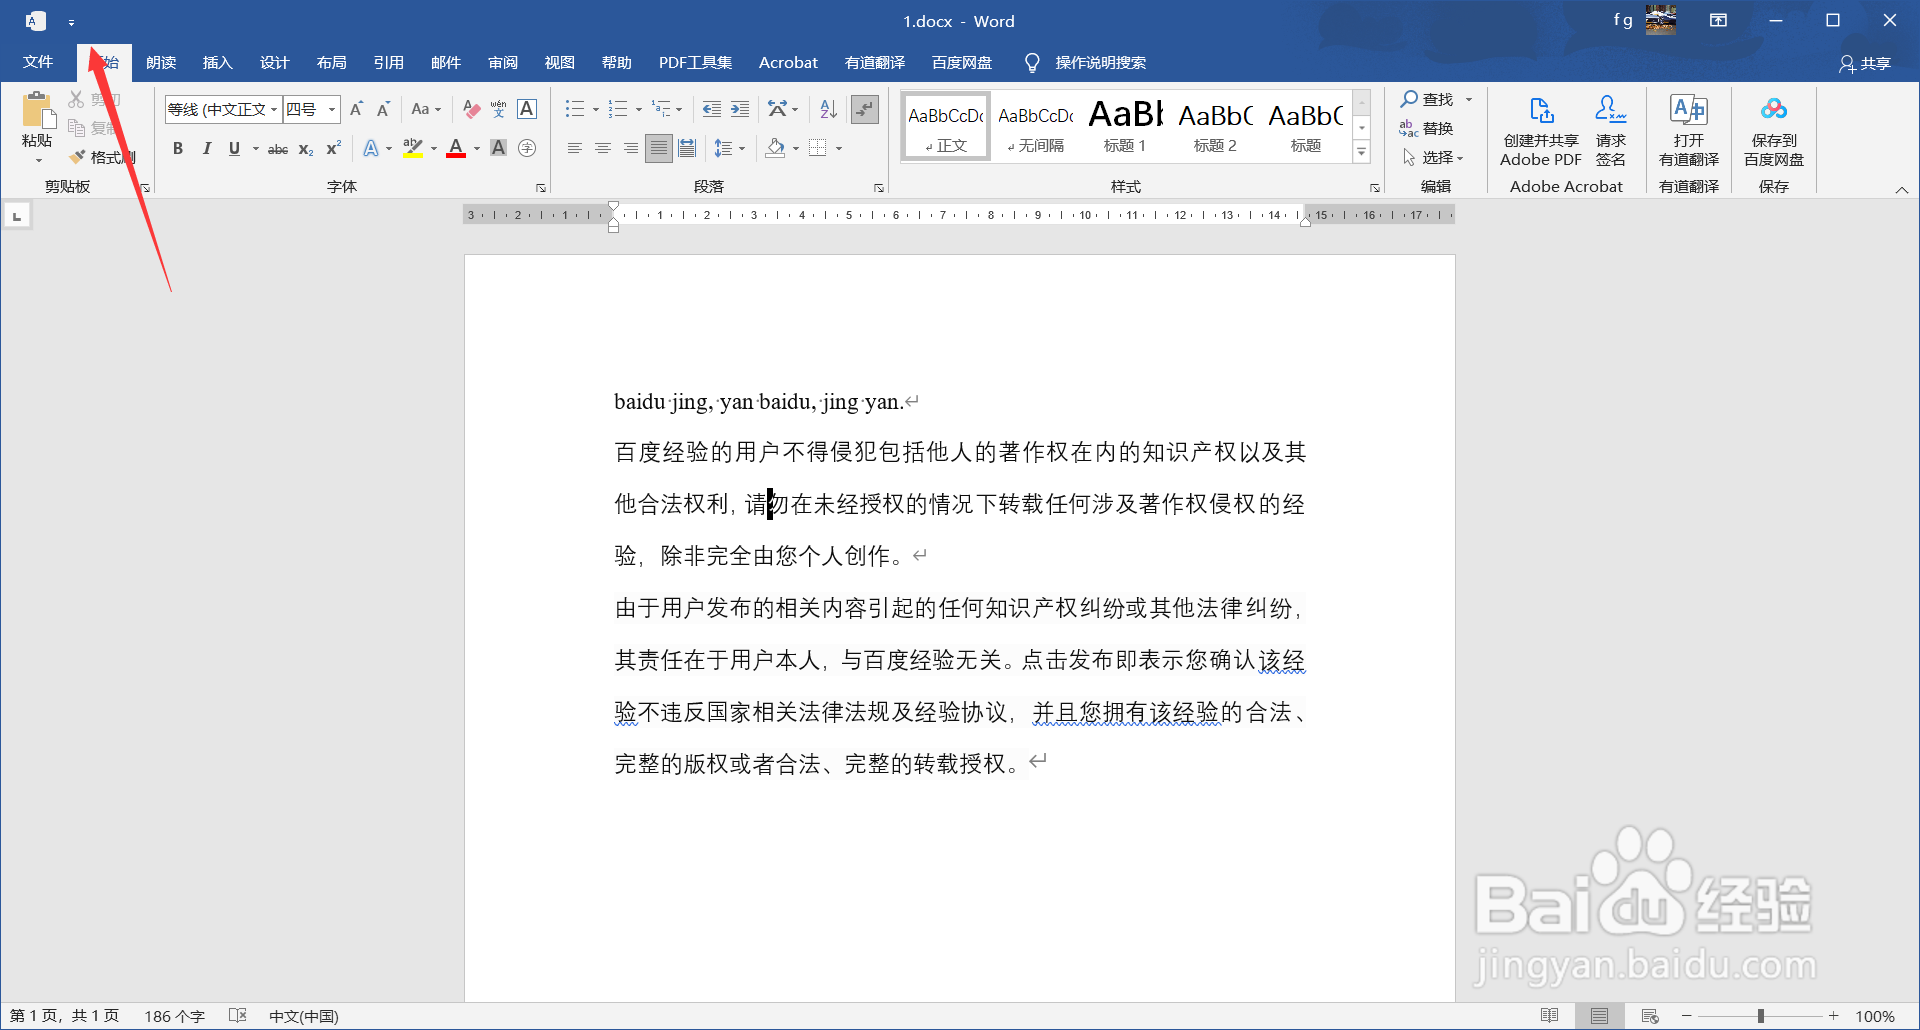1920x1030 pixels.
Task: Switch to 布局 tab
Action: 331,62
